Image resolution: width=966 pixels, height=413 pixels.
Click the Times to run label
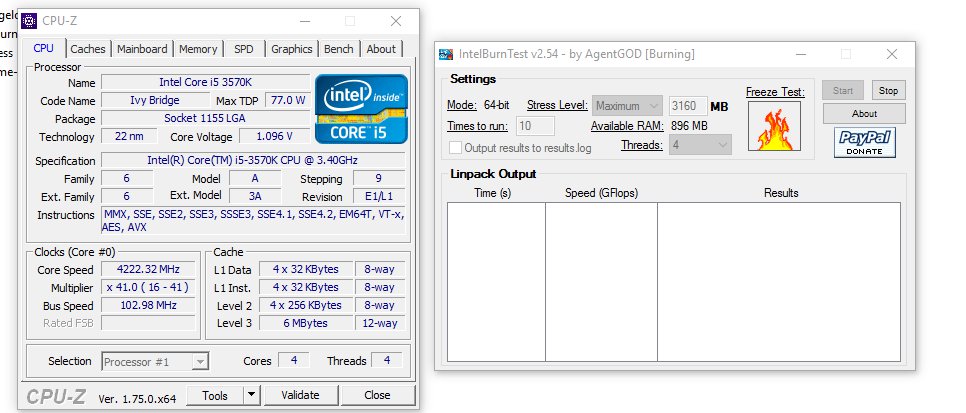477,126
